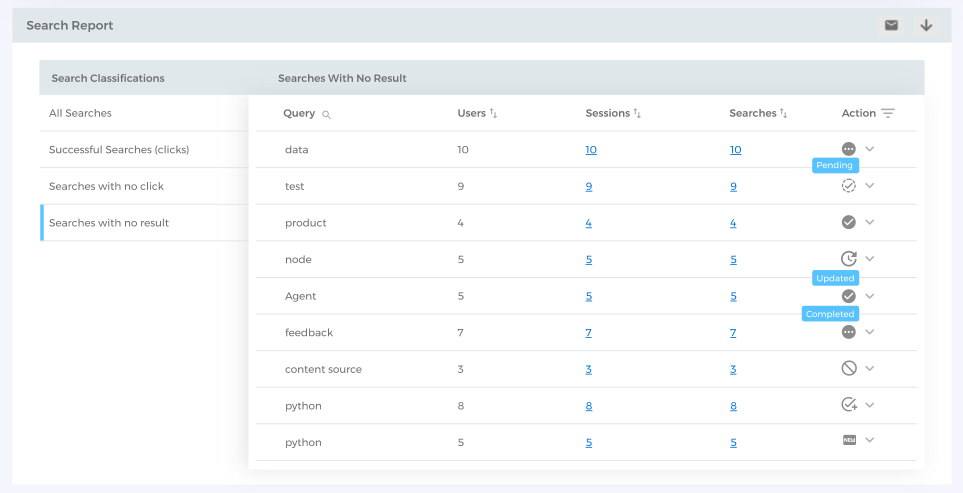Screen dimensions: 963x493
Task: Click the blocked icon for 'content source'
Action: (x=849, y=368)
